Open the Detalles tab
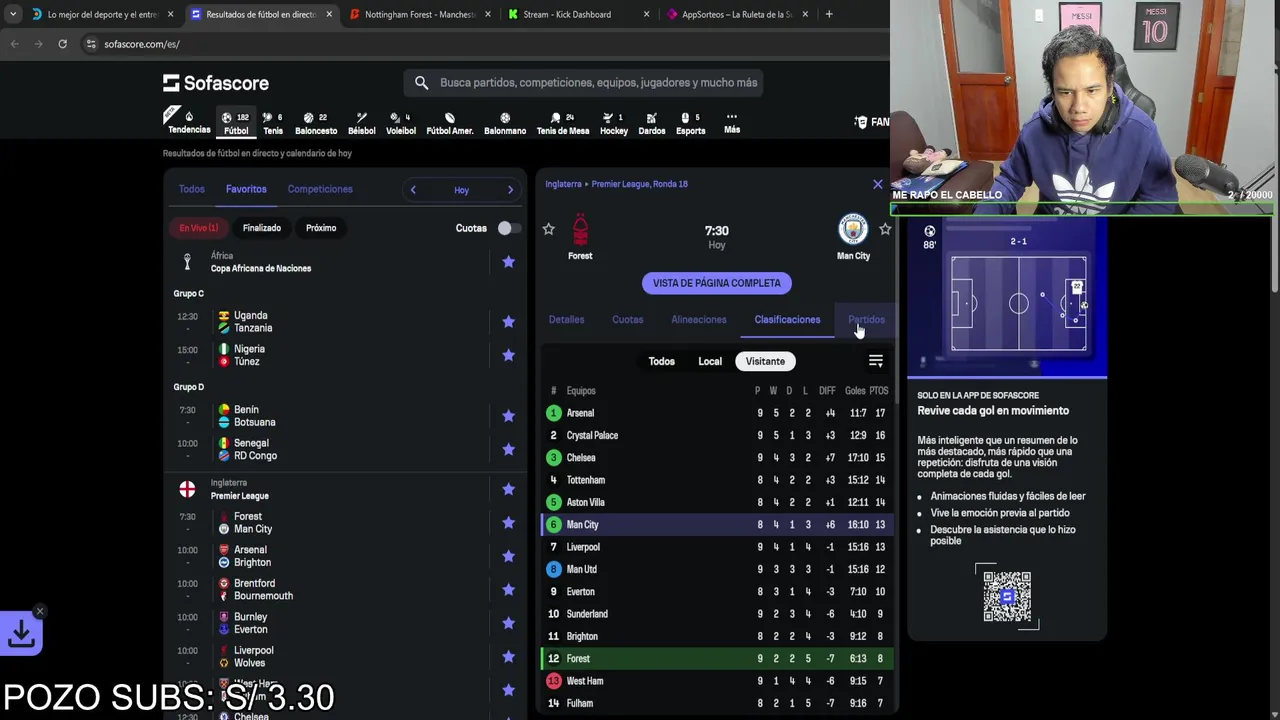This screenshot has width=1280, height=720. click(x=566, y=320)
